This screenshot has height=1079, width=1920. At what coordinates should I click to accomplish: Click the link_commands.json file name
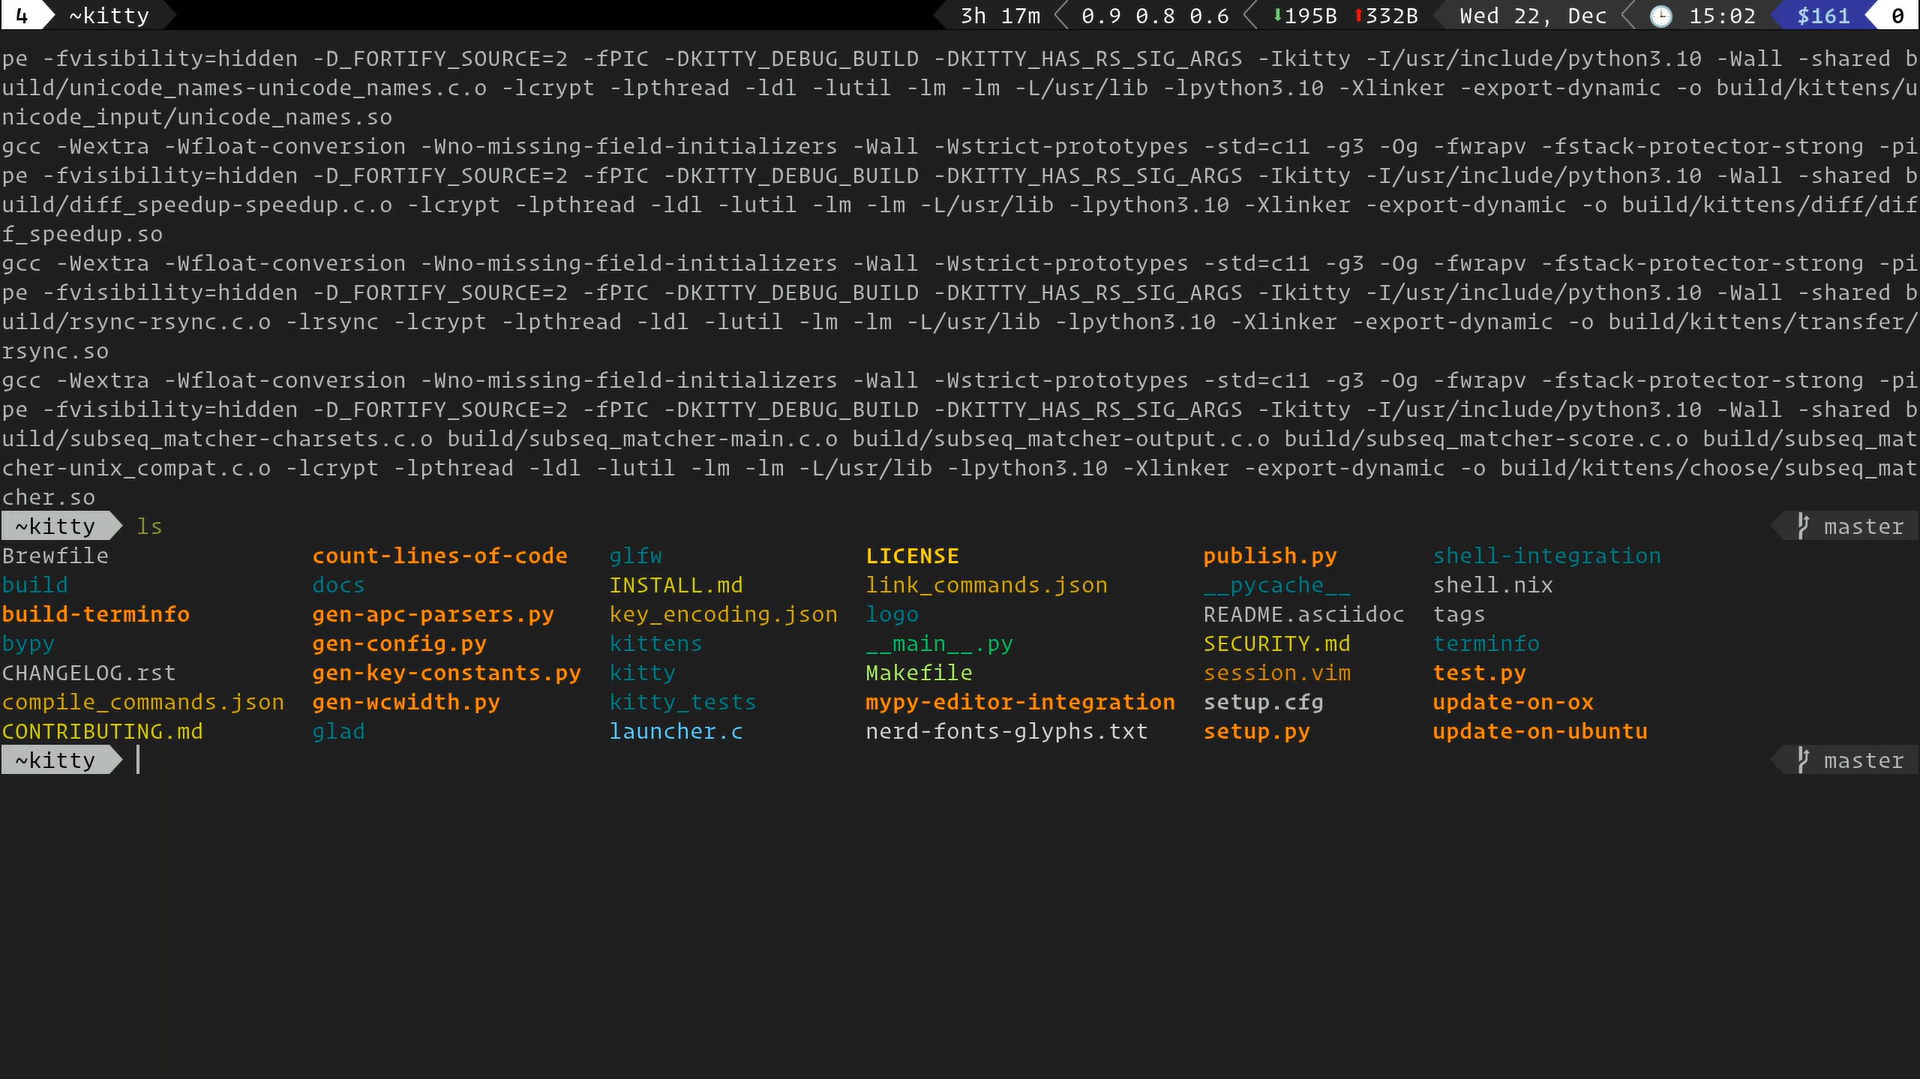click(987, 585)
